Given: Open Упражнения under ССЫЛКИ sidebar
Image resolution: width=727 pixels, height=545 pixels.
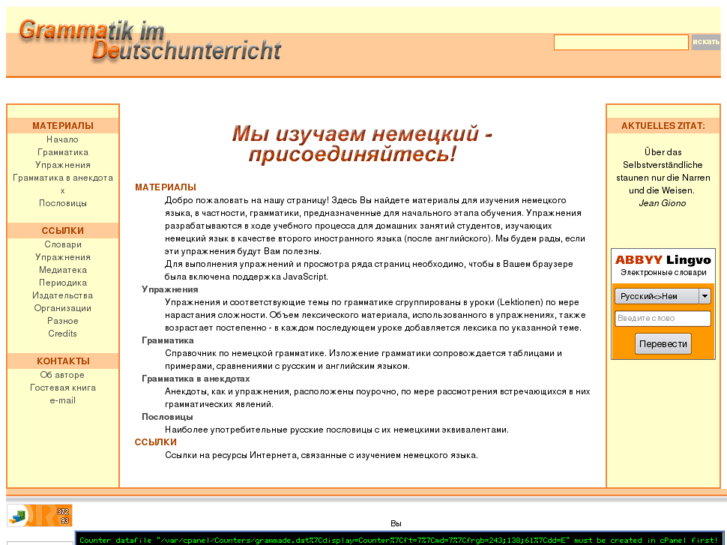Looking at the screenshot, I should pyautogui.click(x=63, y=257).
